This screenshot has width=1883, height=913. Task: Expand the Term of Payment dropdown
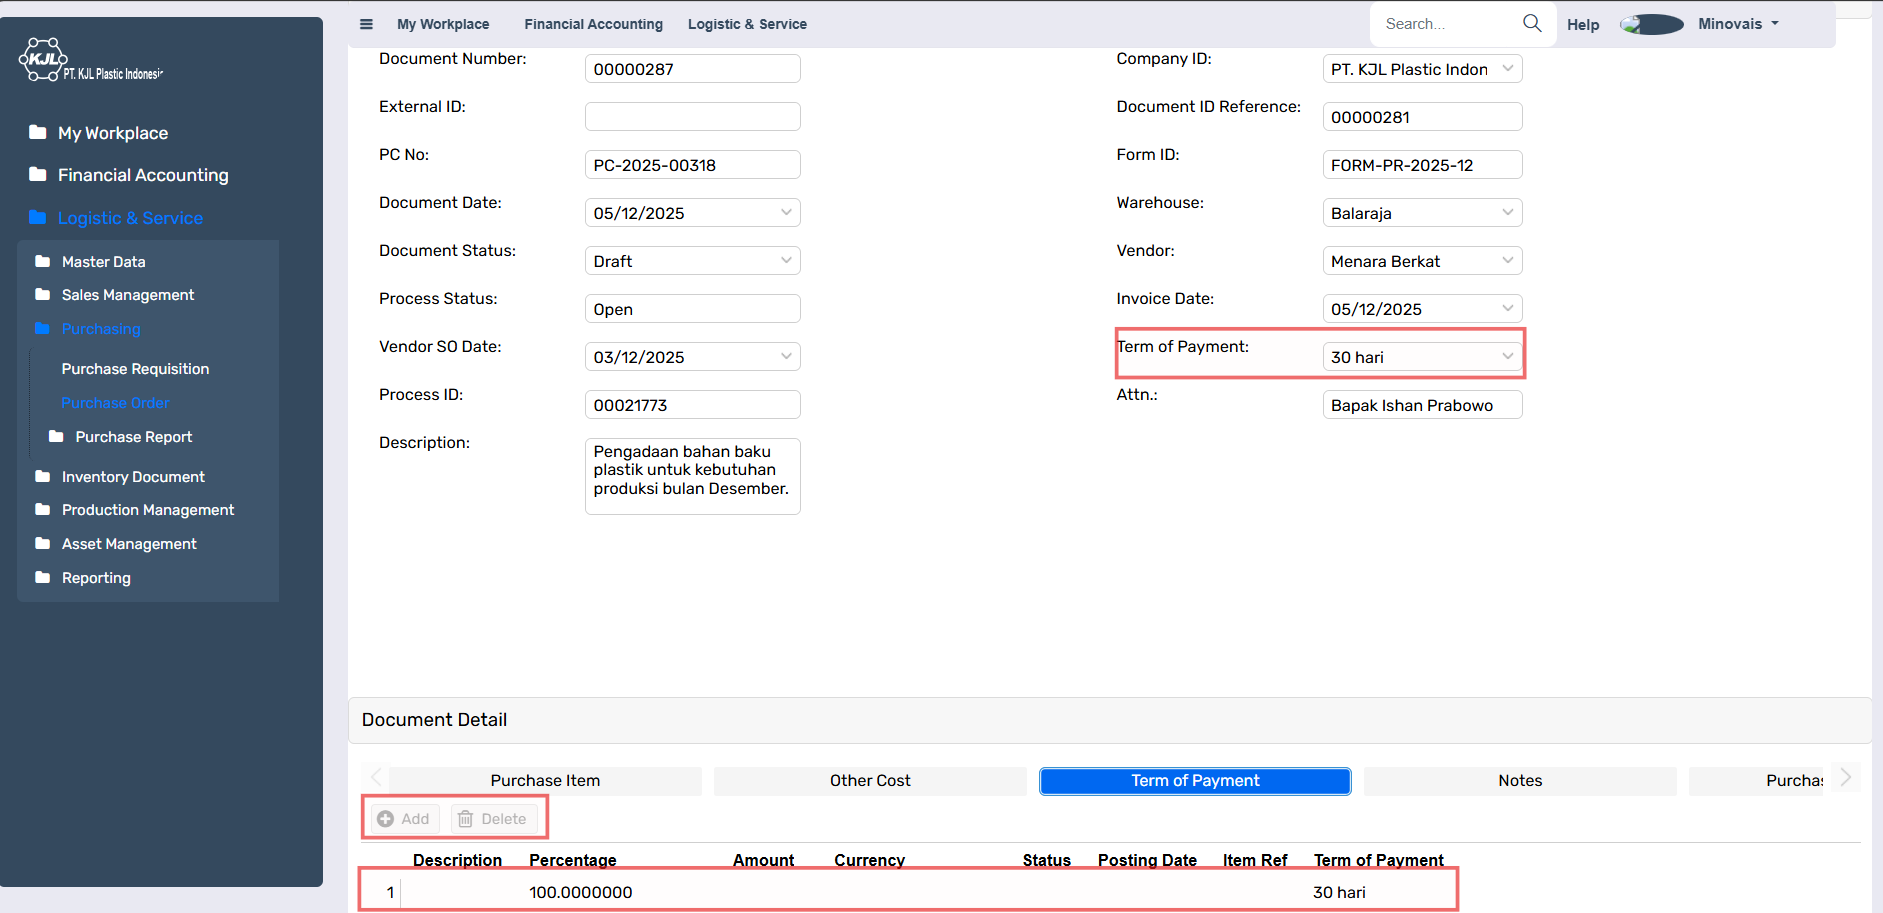click(1507, 357)
